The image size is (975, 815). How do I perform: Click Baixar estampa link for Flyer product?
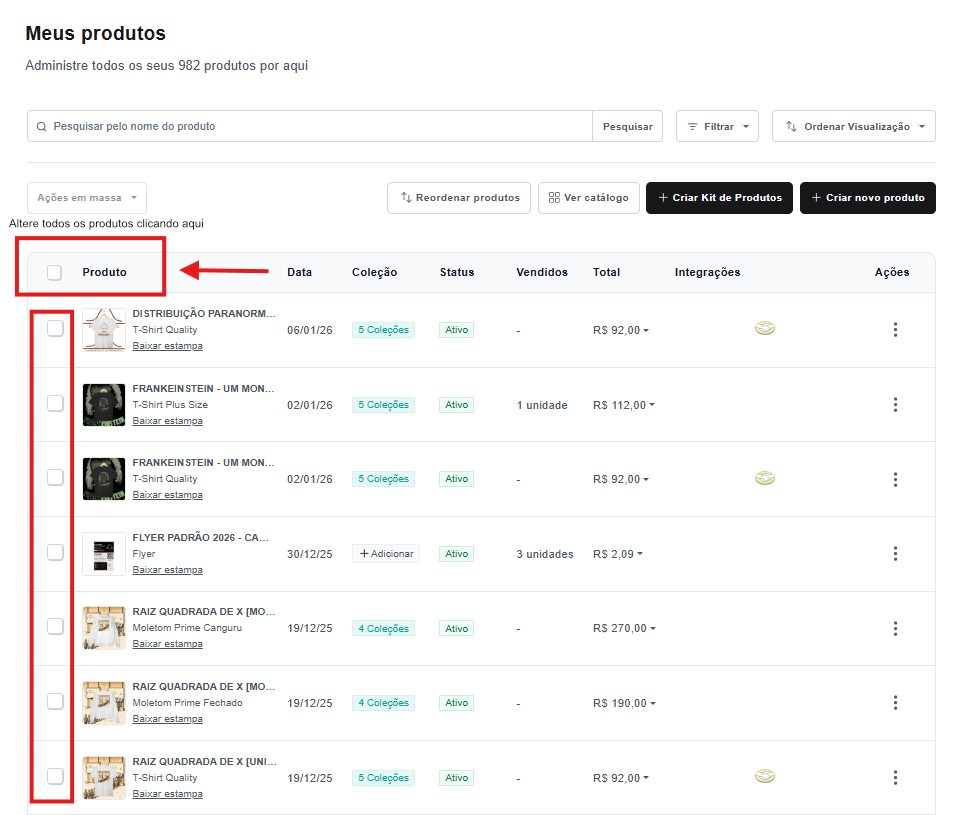(x=167, y=570)
